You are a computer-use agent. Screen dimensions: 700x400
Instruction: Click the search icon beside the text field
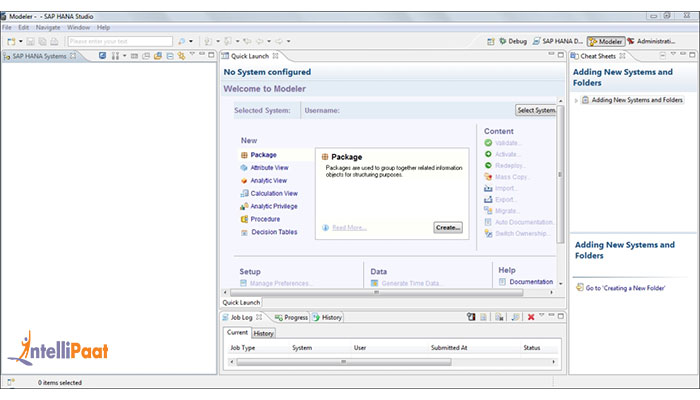click(x=181, y=41)
